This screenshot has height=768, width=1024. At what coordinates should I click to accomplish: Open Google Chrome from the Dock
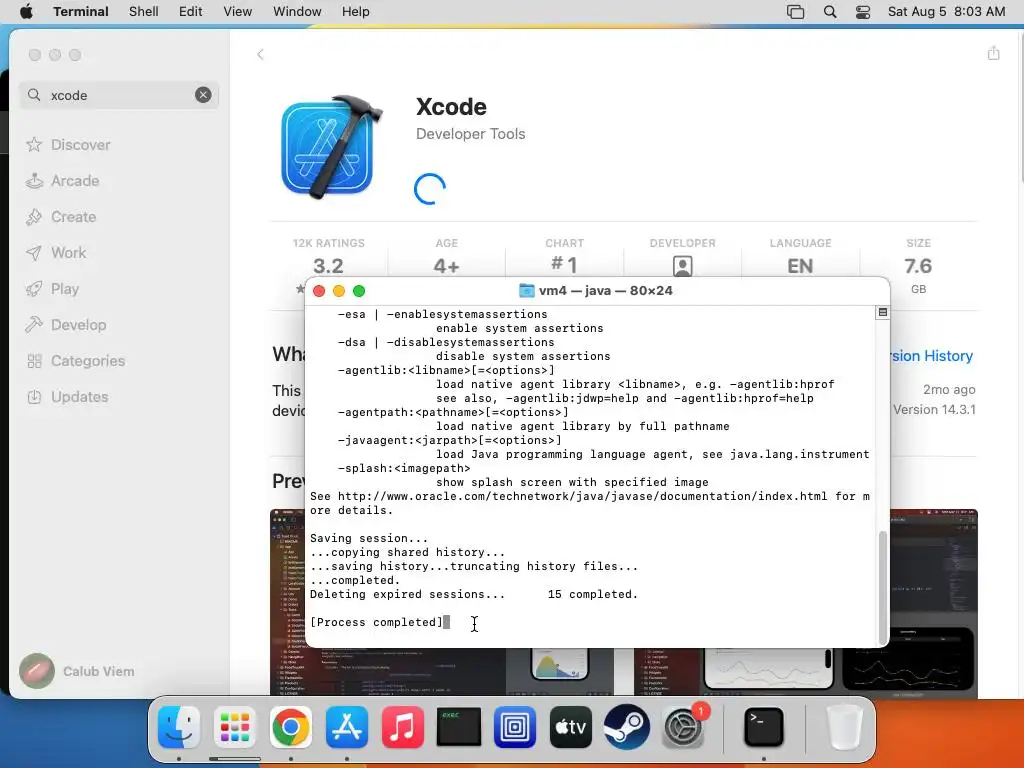click(x=291, y=727)
